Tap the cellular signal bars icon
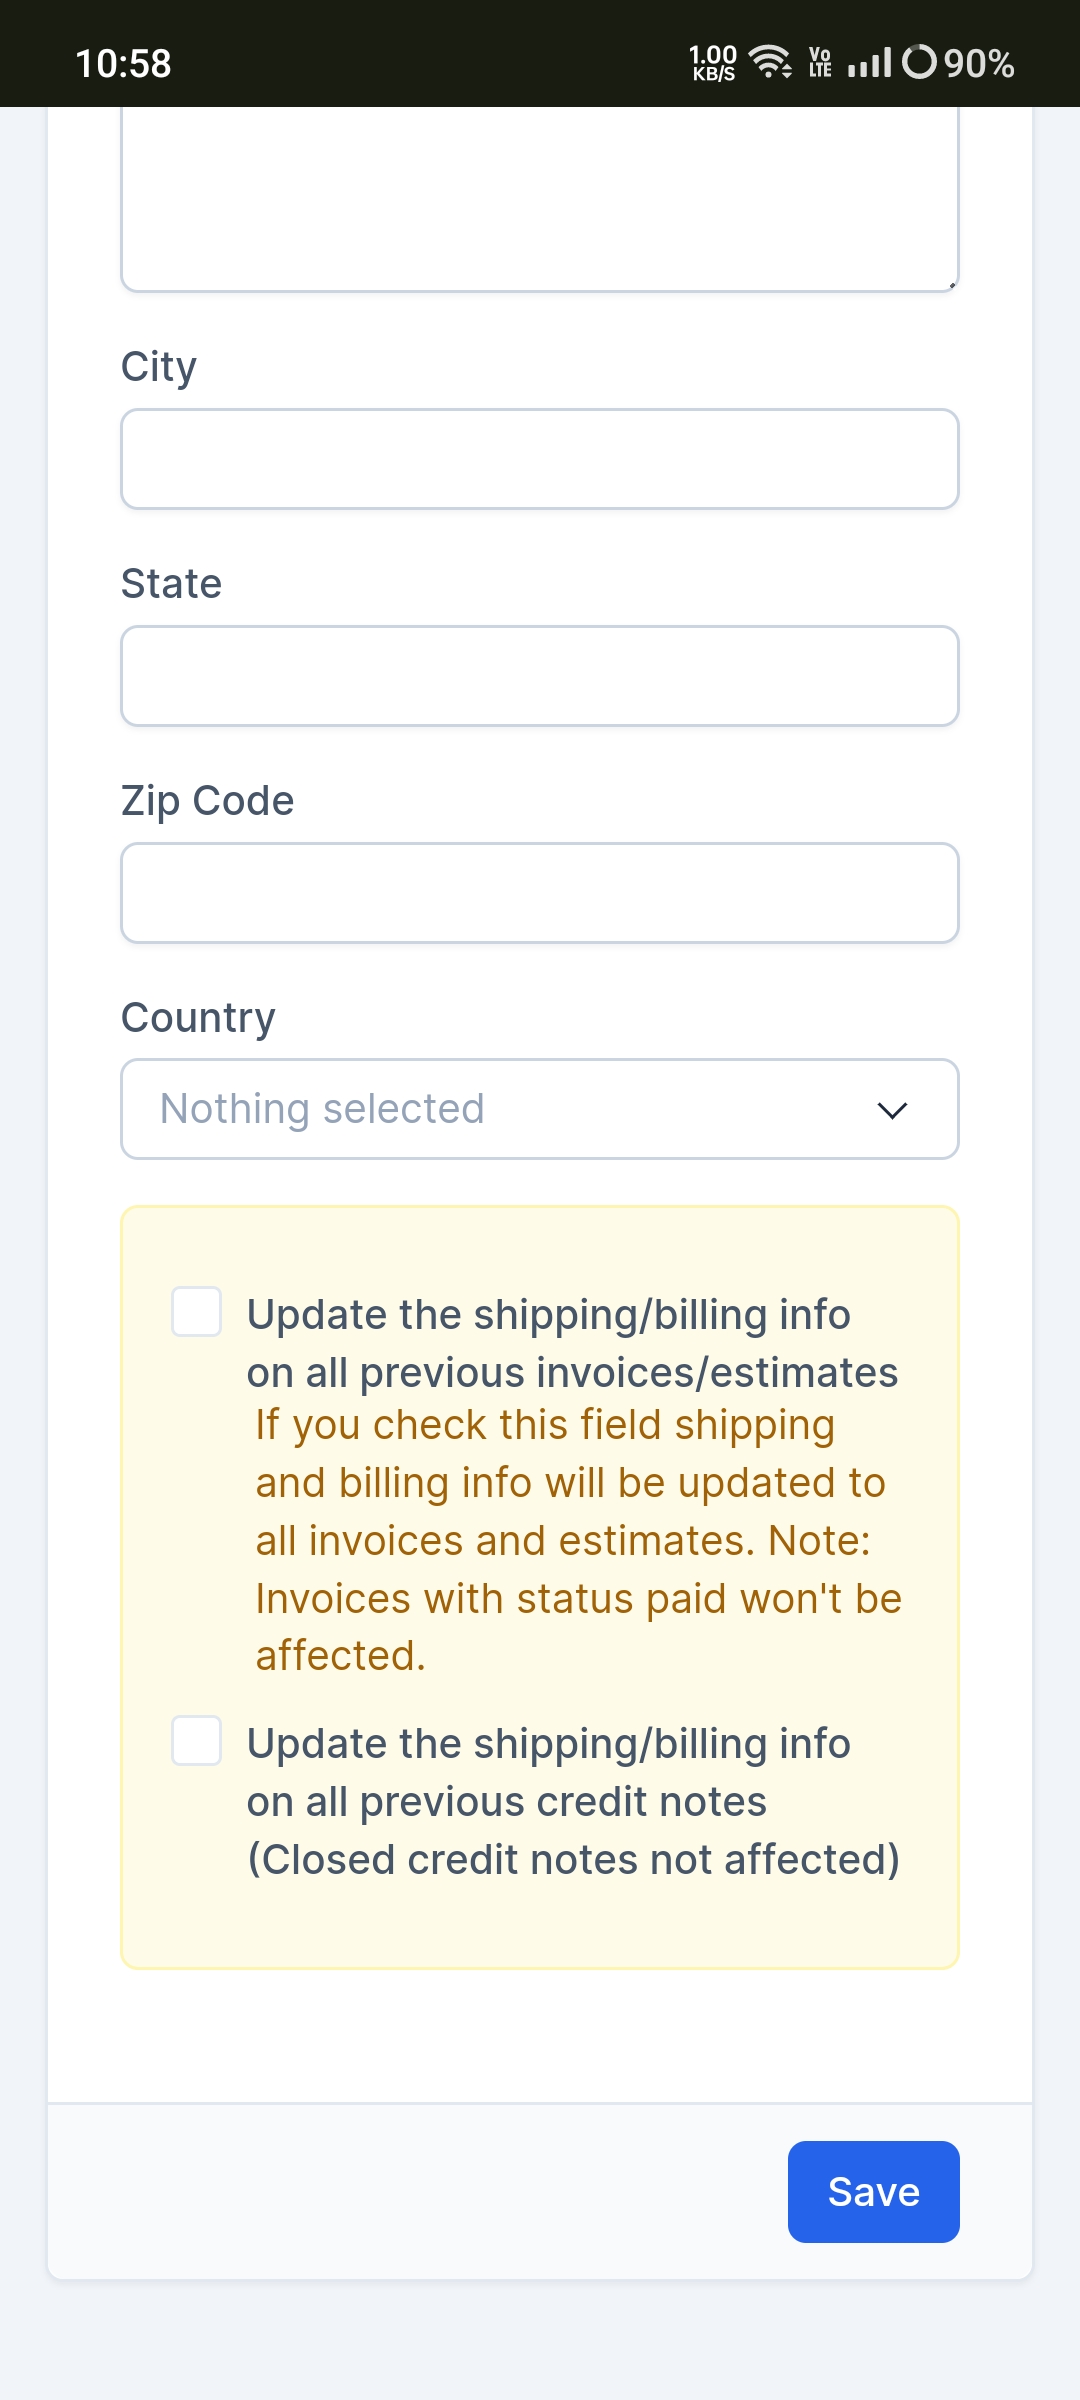The height and width of the screenshot is (2400, 1080). (869, 62)
